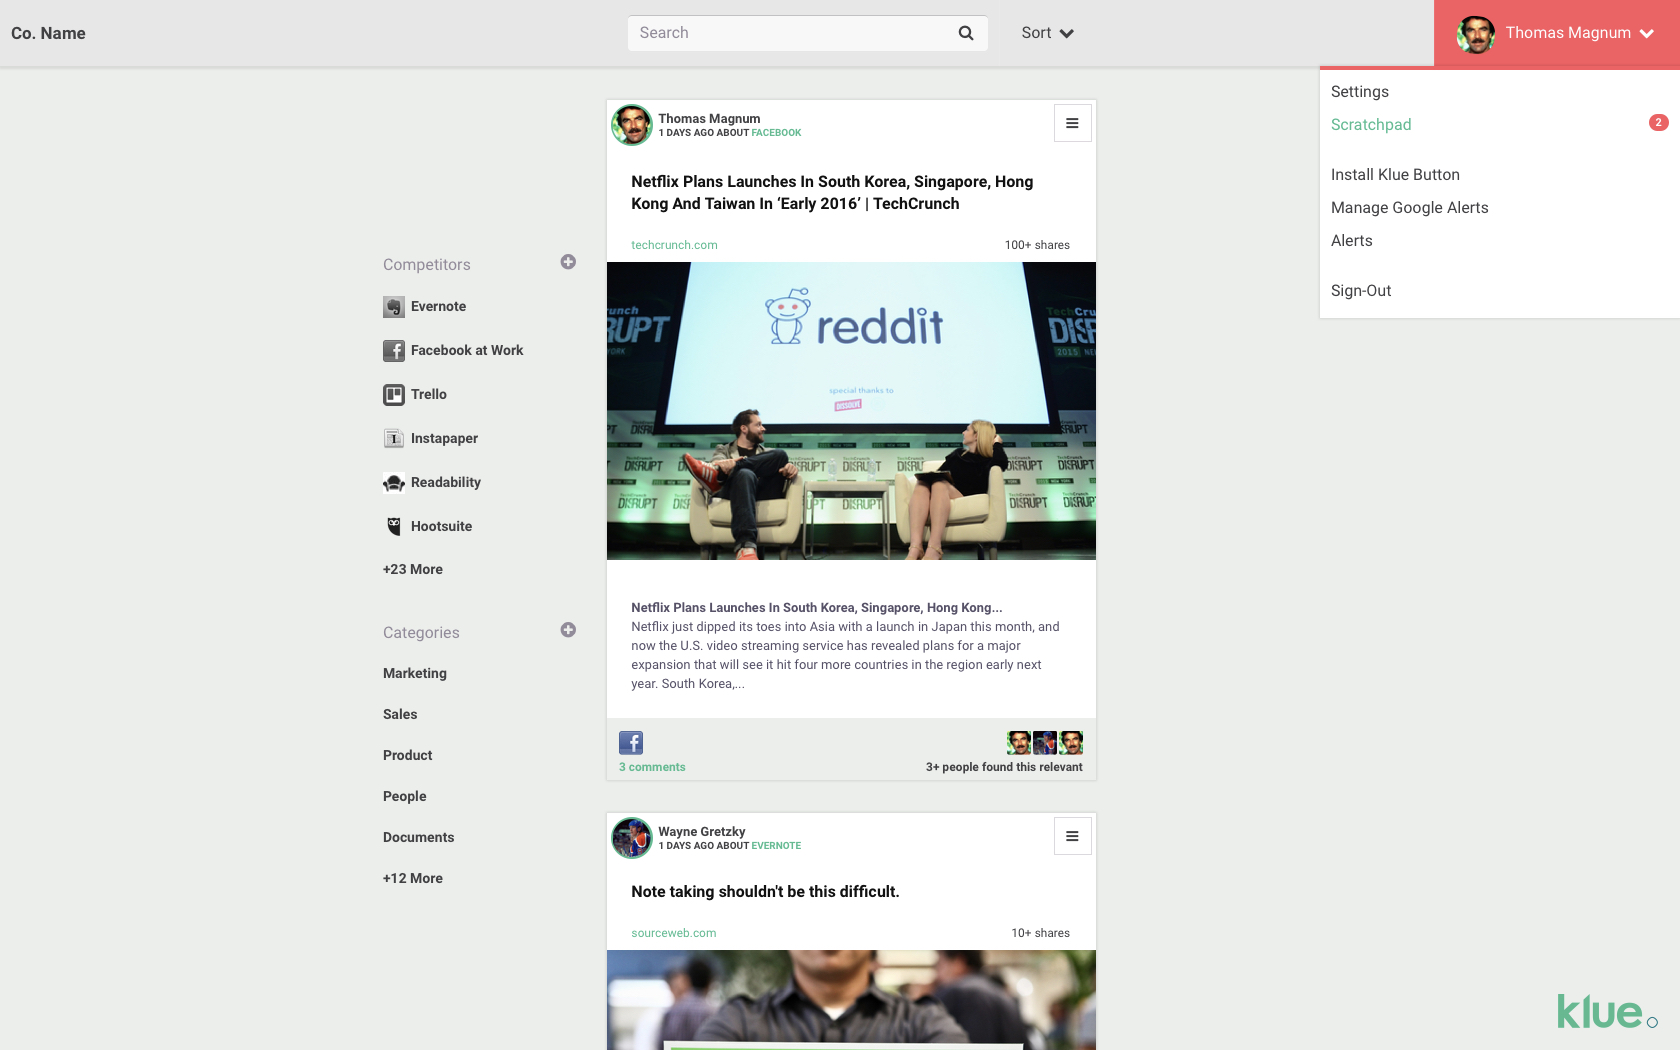Select Facebook at Work in Competitors
The image size is (1680, 1050).
click(467, 351)
